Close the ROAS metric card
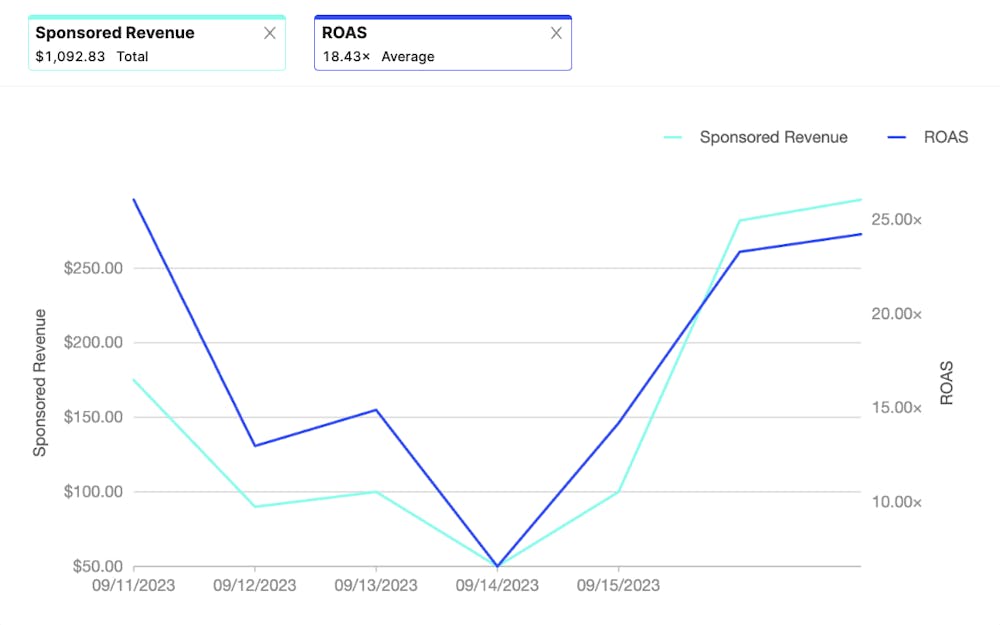 click(x=556, y=33)
